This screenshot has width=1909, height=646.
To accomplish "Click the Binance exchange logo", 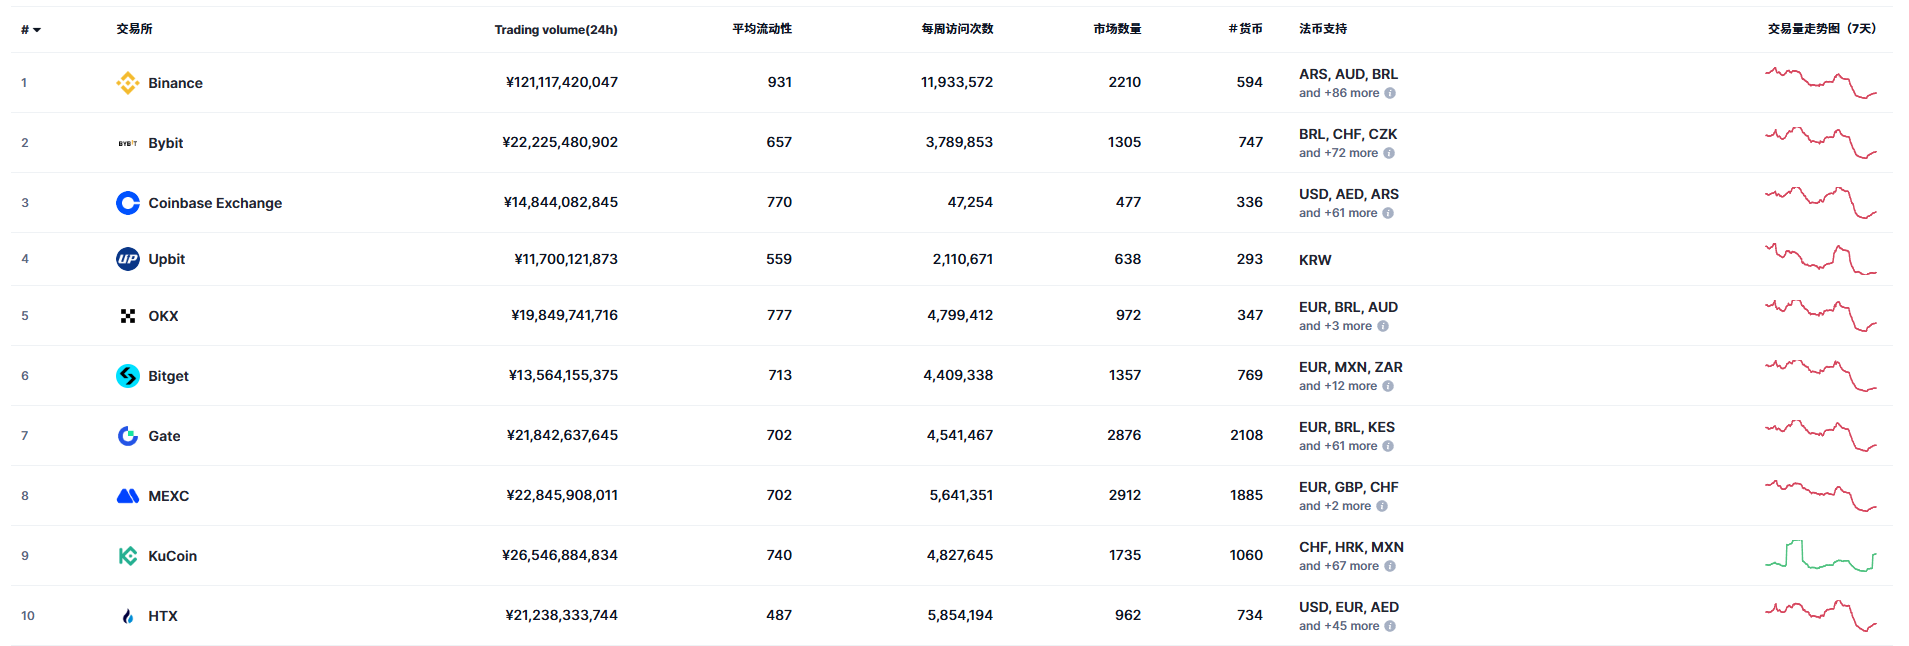I will (x=128, y=82).
